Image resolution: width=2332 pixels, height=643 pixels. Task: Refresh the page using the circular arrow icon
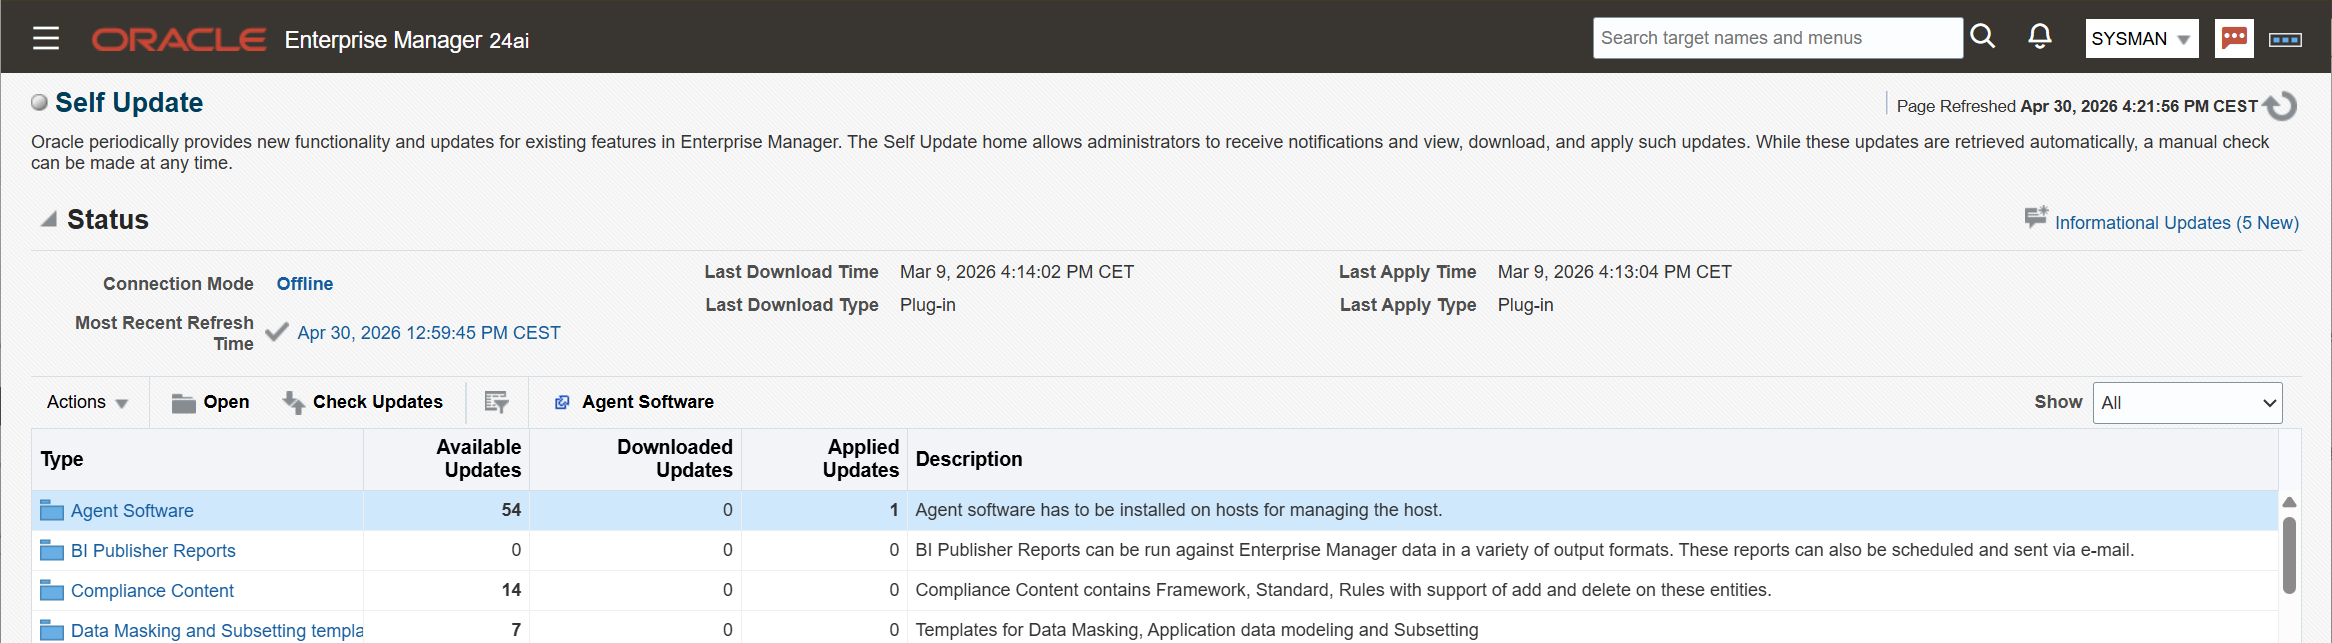2281,105
